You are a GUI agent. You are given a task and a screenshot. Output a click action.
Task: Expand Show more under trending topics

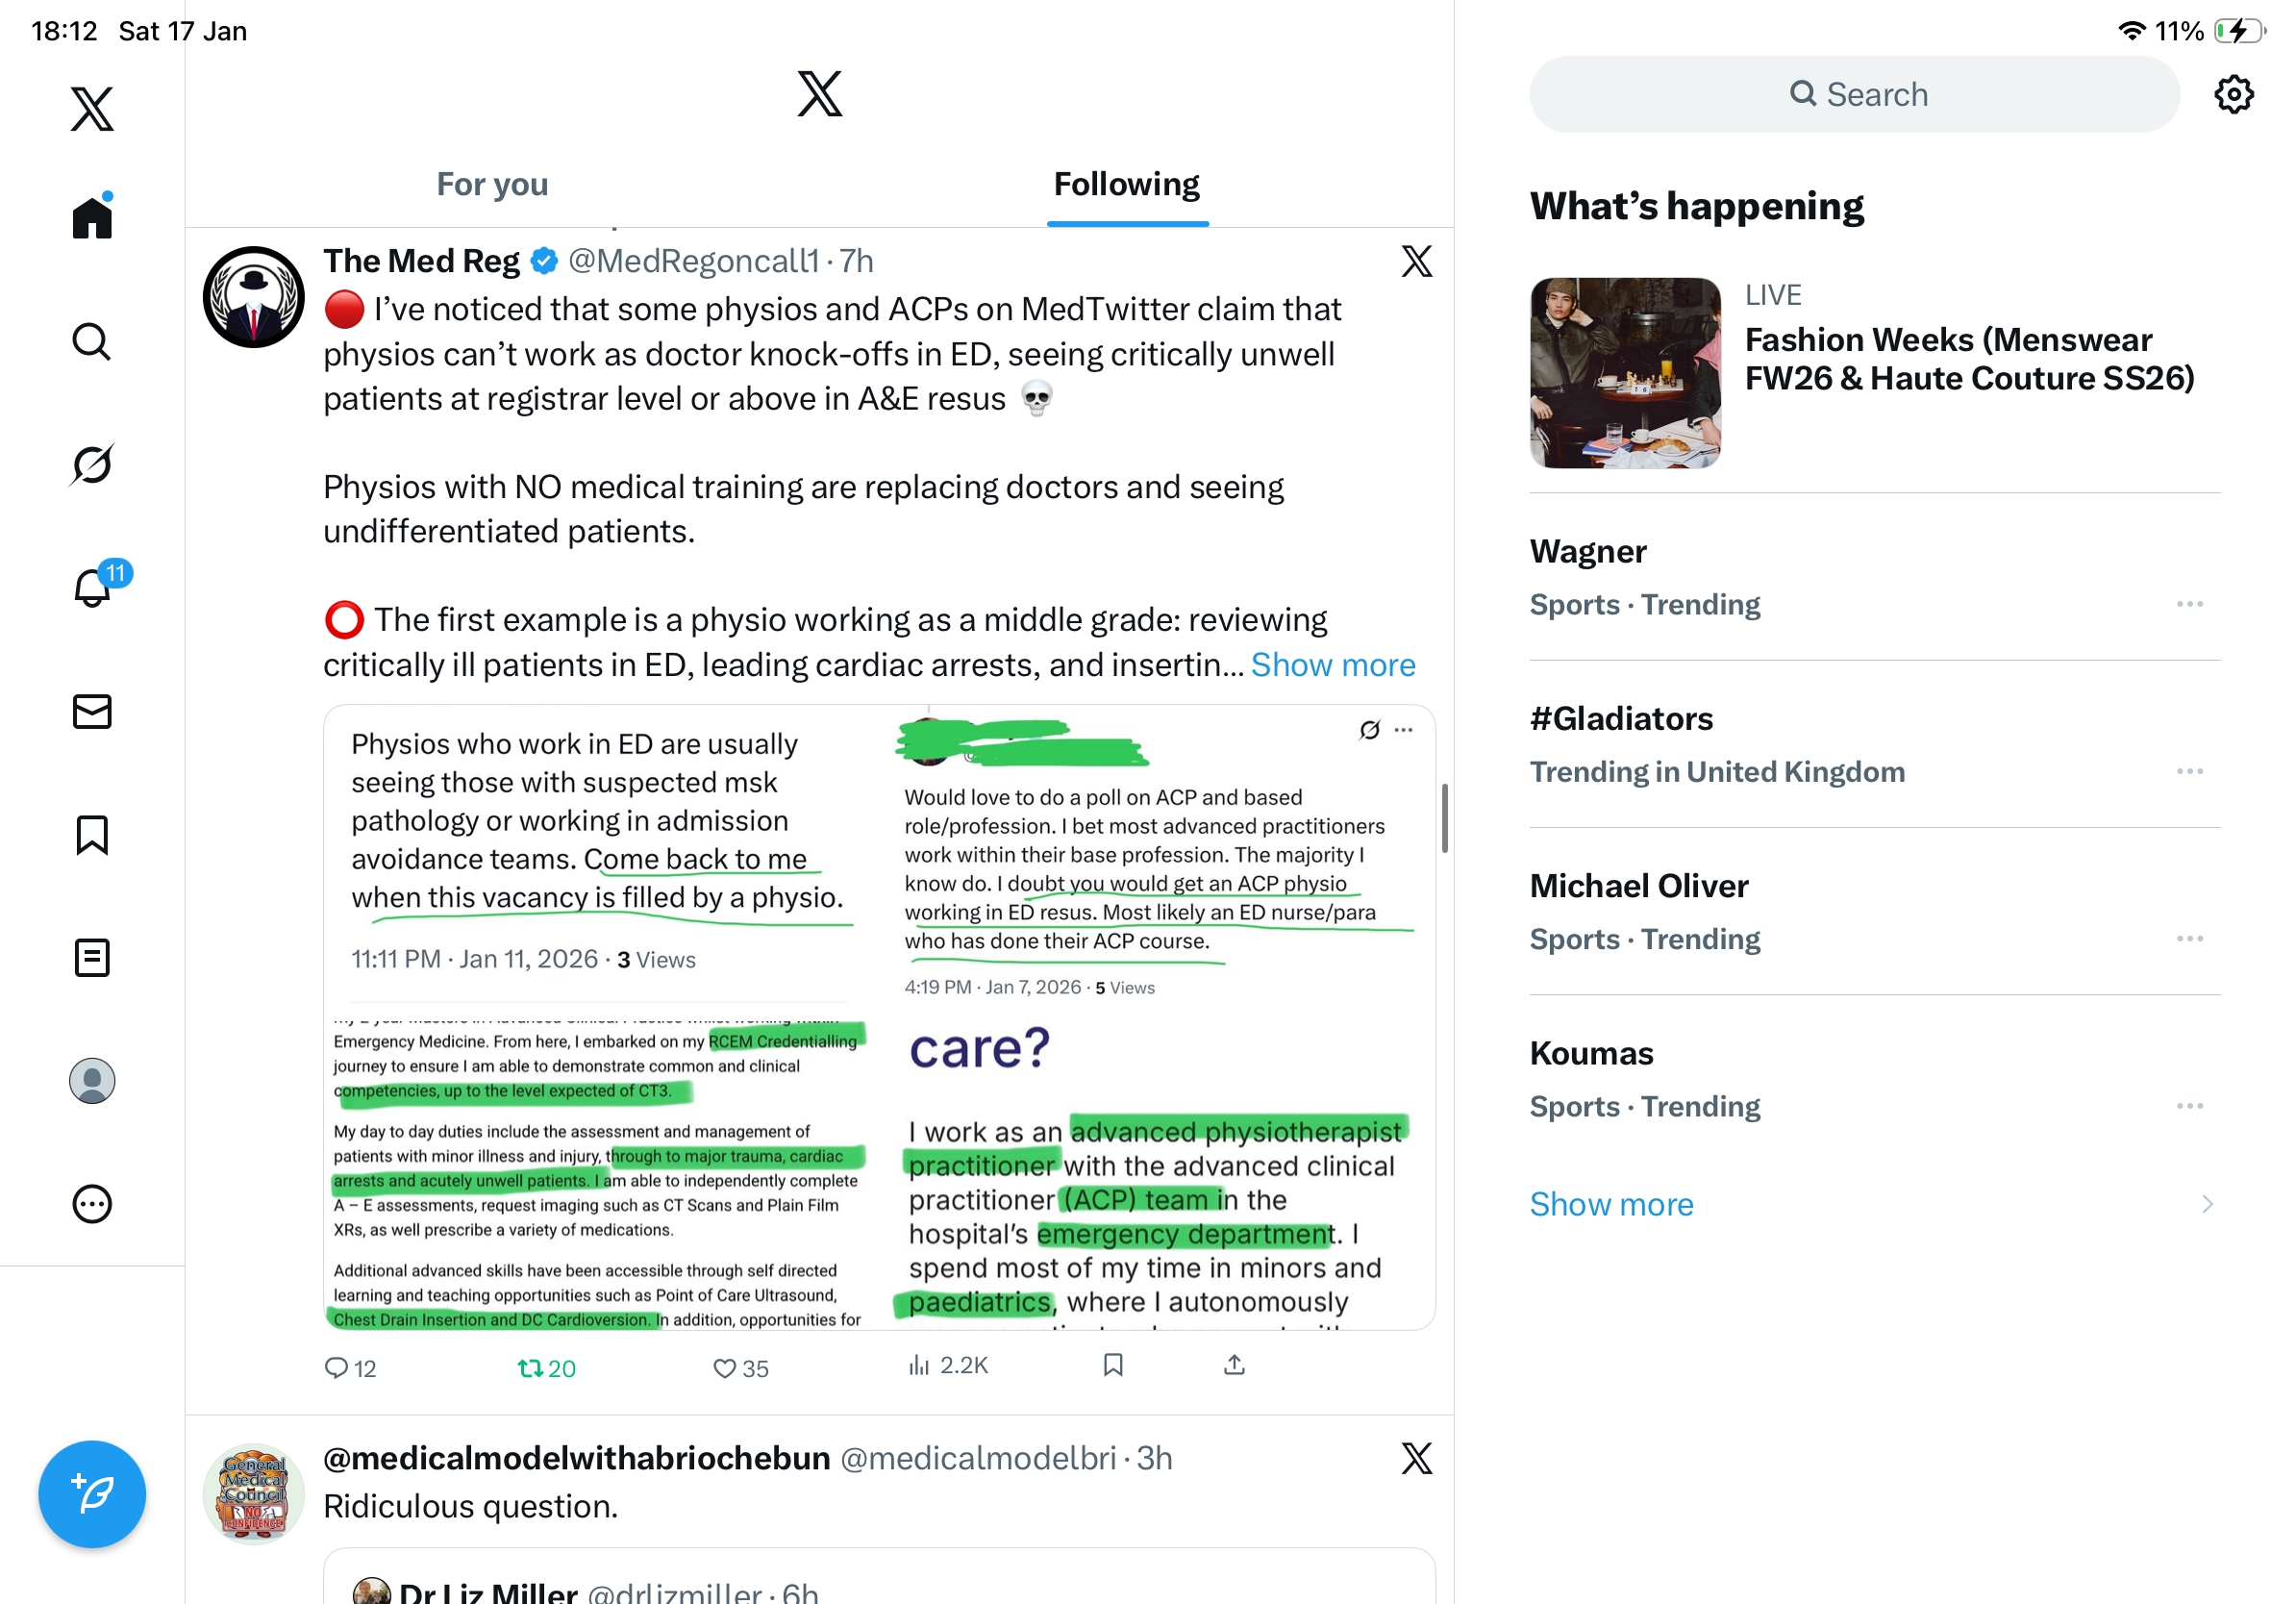pos(1611,1204)
